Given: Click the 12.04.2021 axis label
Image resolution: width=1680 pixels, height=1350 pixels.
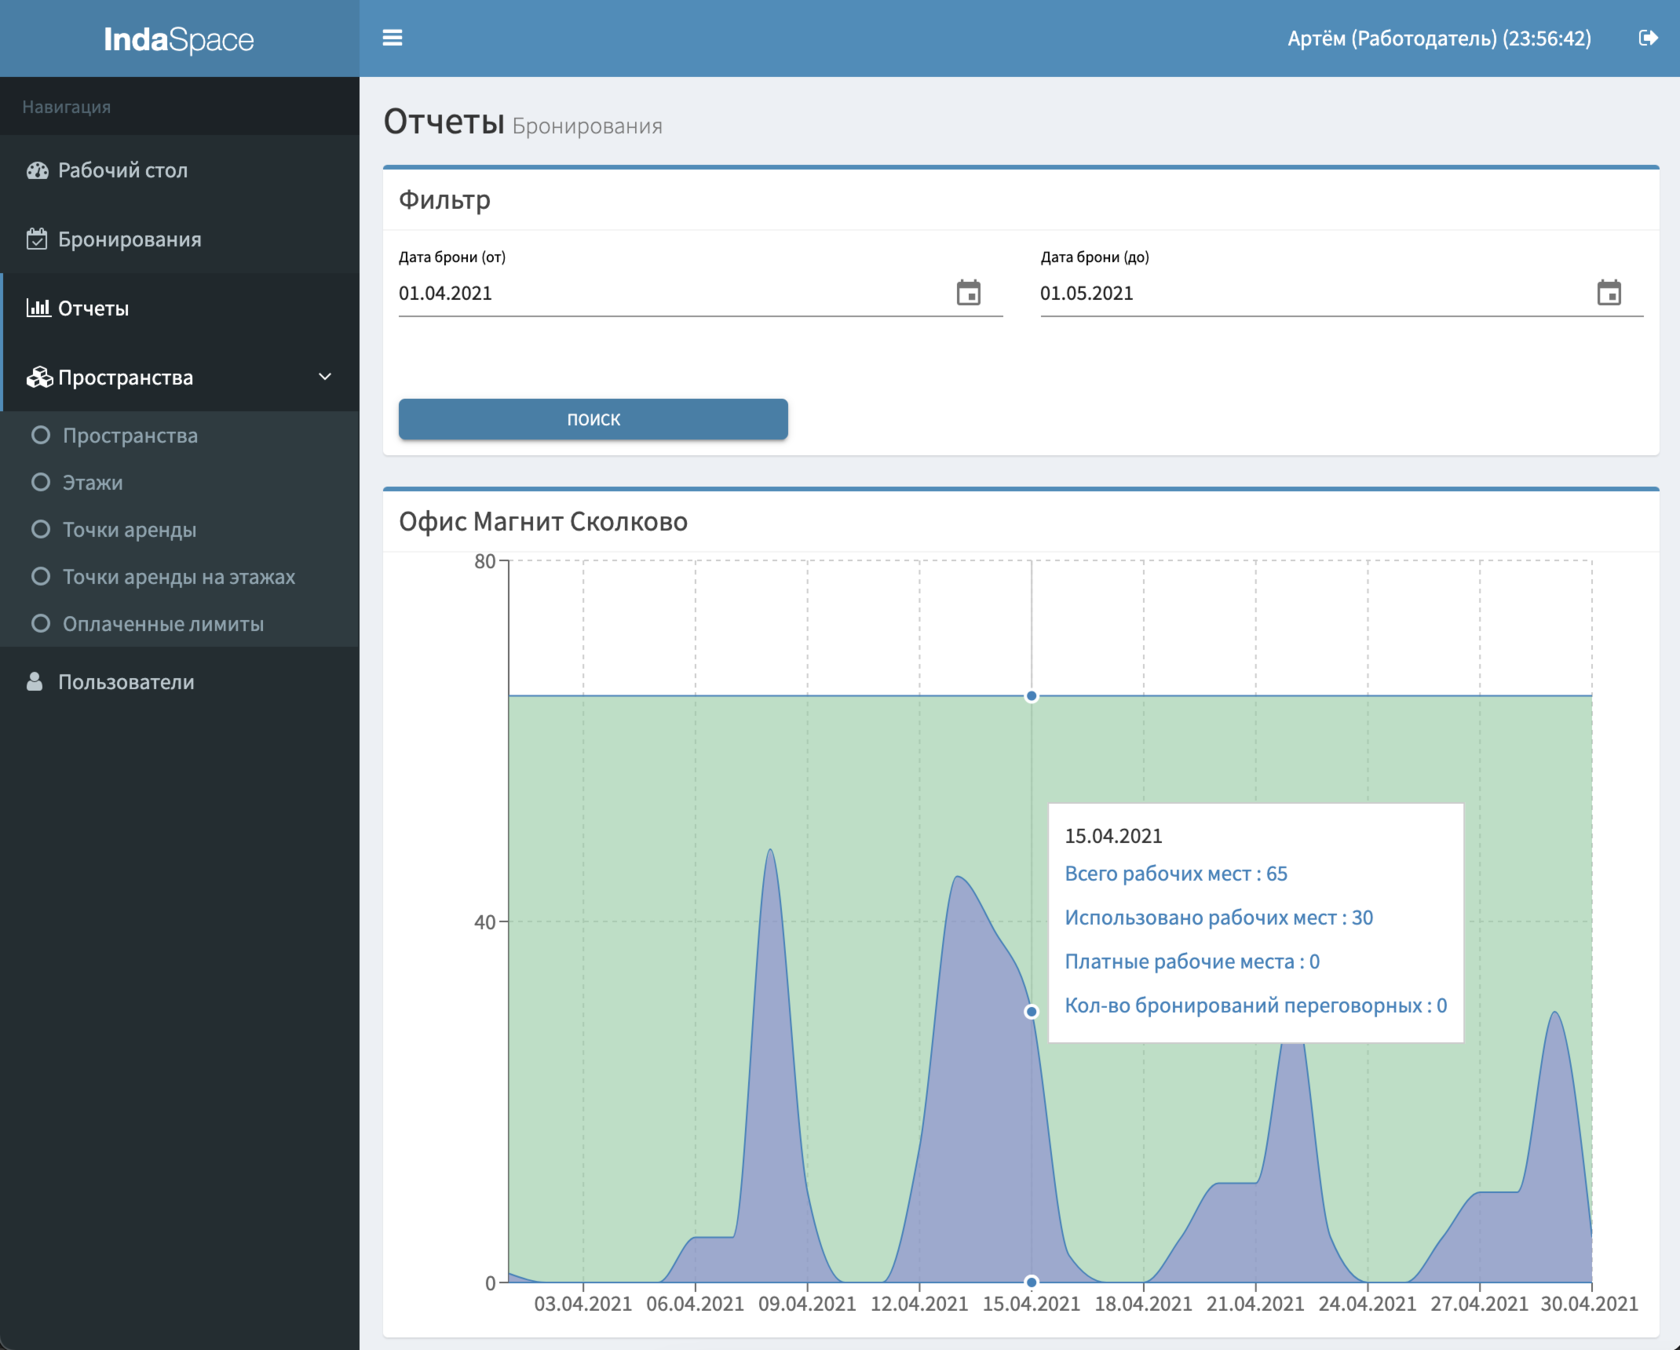Looking at the screenshot, I should coord(919,1303).
